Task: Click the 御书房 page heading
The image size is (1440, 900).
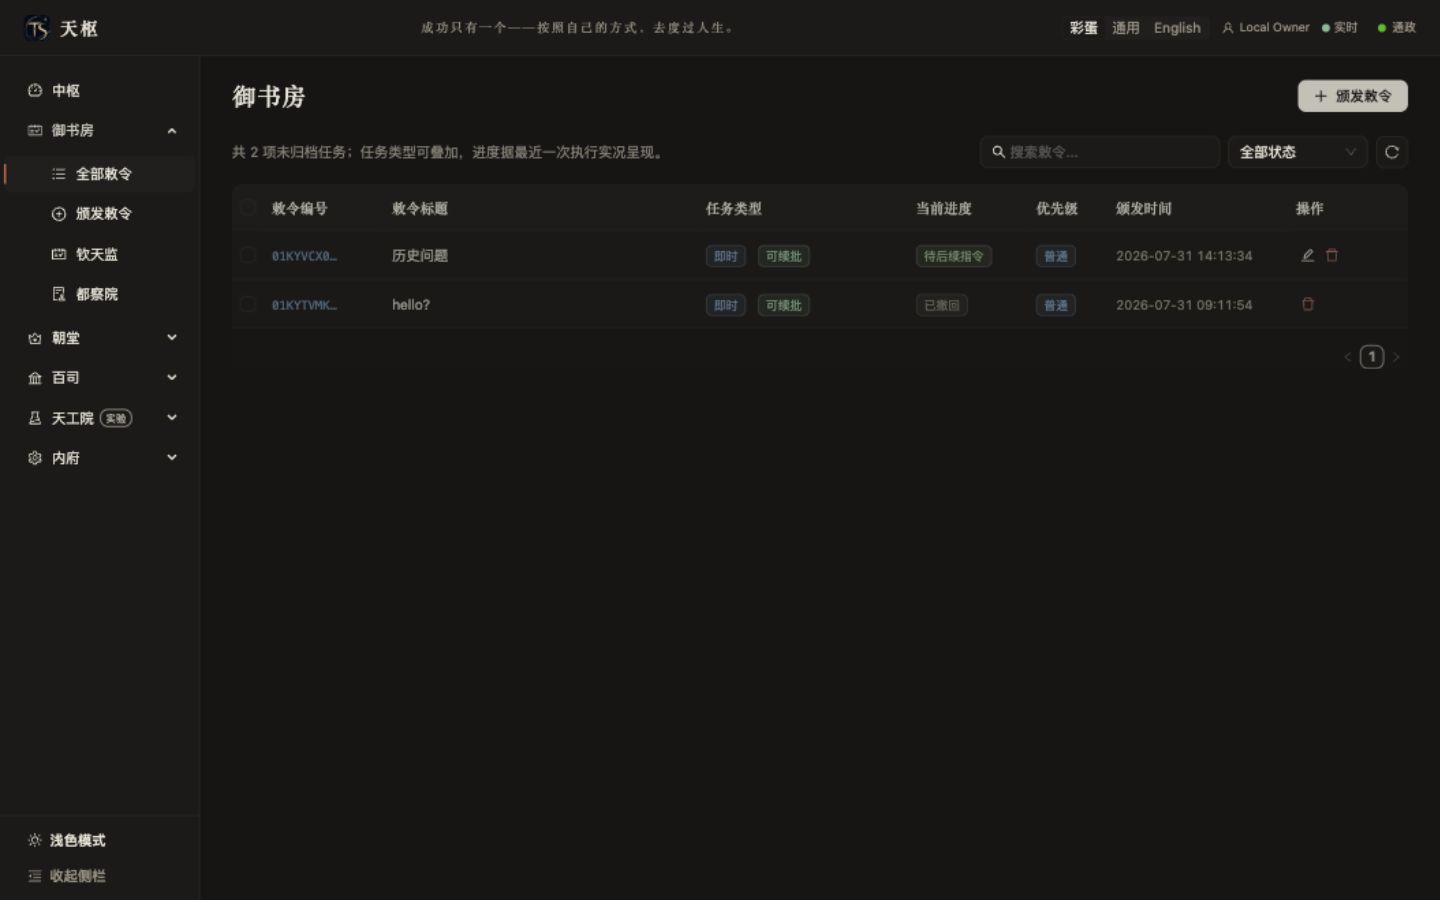Action: click(269, 96)
